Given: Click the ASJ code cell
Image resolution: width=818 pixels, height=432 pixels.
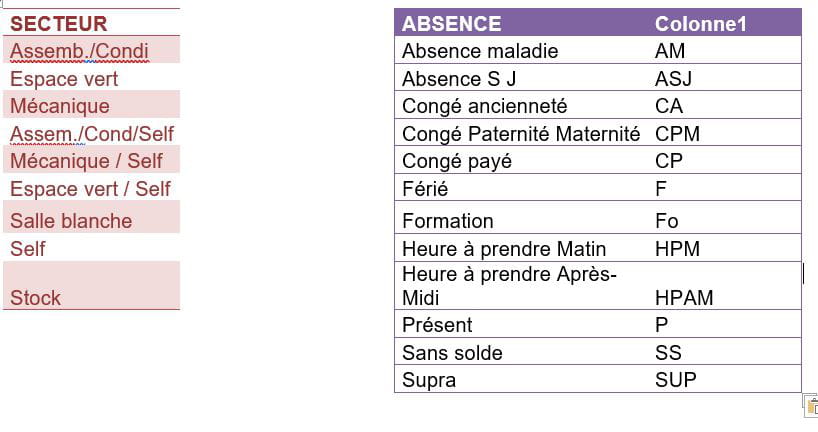Looking at the screenshot, I should [725, 78].
